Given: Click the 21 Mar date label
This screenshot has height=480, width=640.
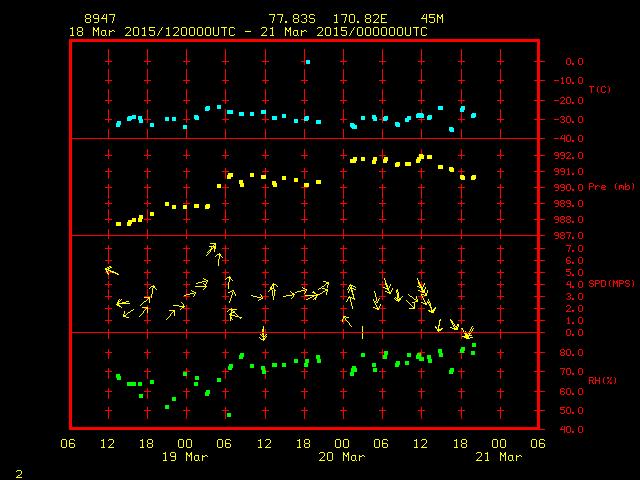Looking at the screenshot, I should coord(499,457).
